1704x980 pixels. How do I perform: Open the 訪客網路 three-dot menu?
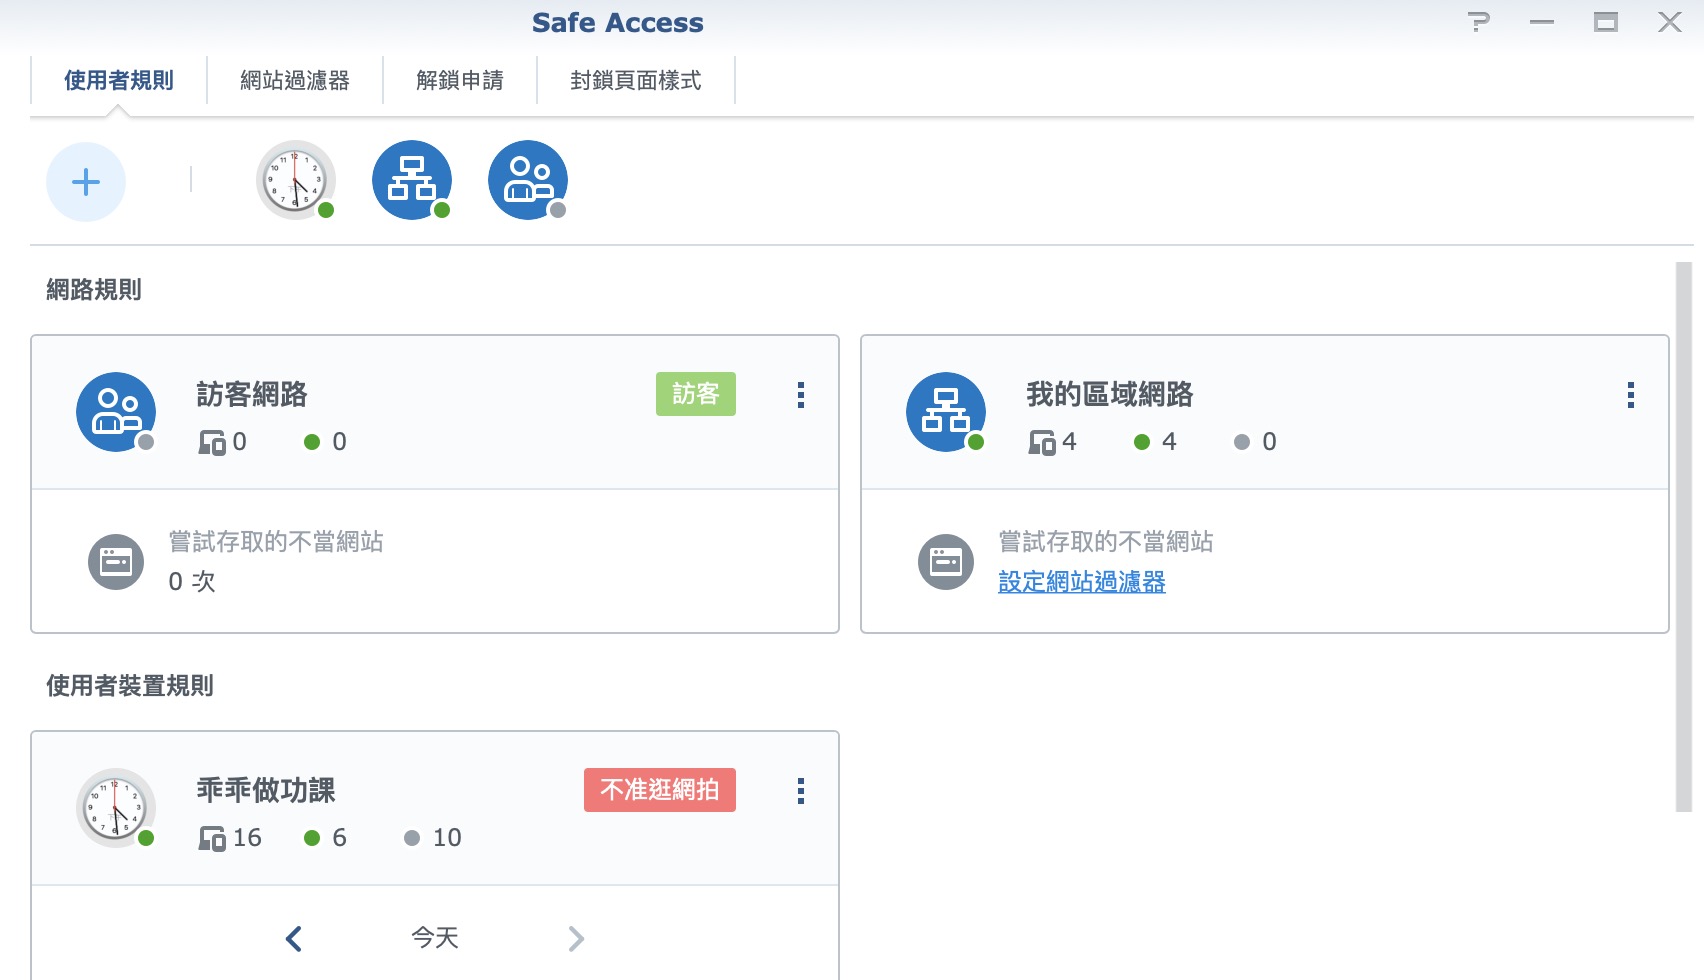(801, 395)
